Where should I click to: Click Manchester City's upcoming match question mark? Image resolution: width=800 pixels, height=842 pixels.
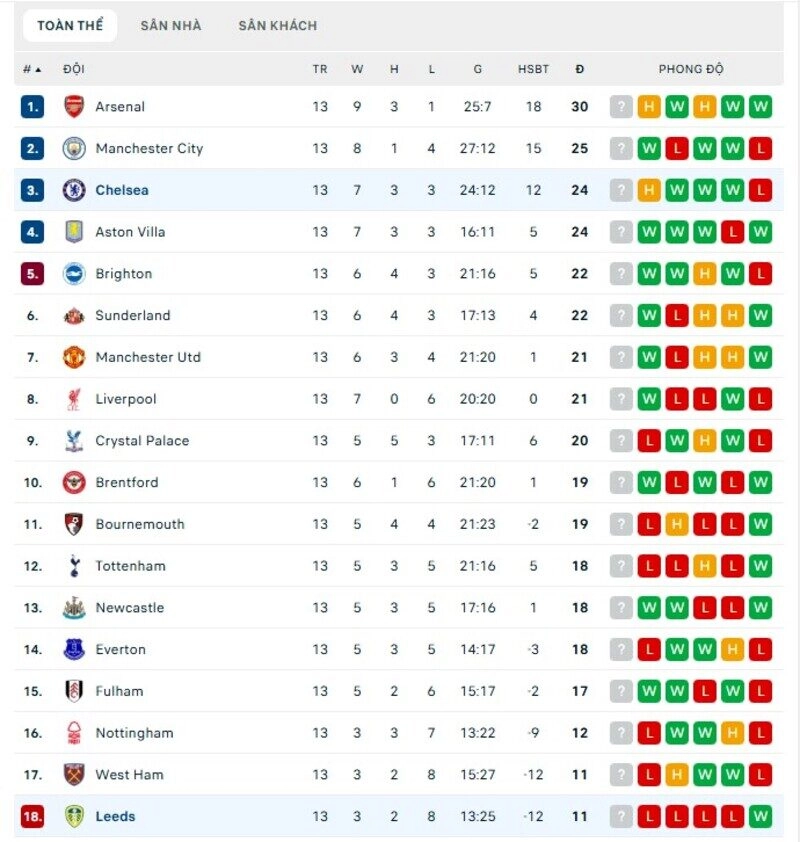(622, 146)
